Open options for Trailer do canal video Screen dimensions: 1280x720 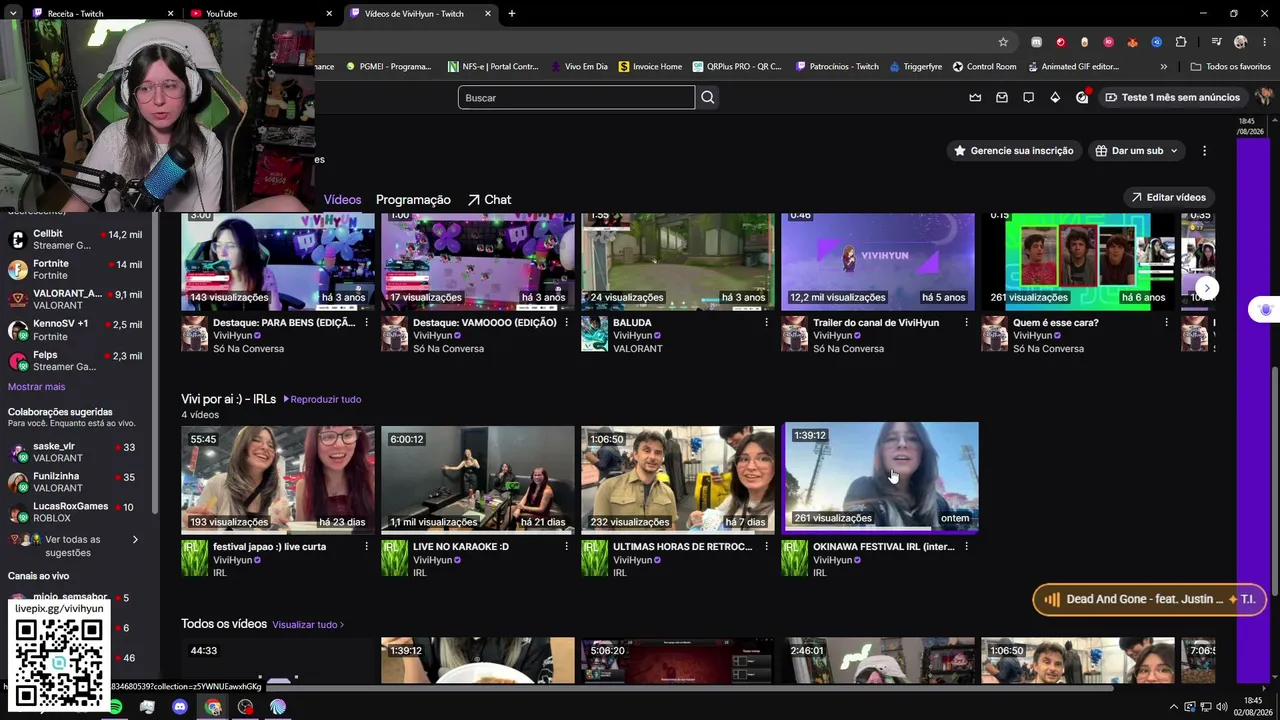point(966,323)
